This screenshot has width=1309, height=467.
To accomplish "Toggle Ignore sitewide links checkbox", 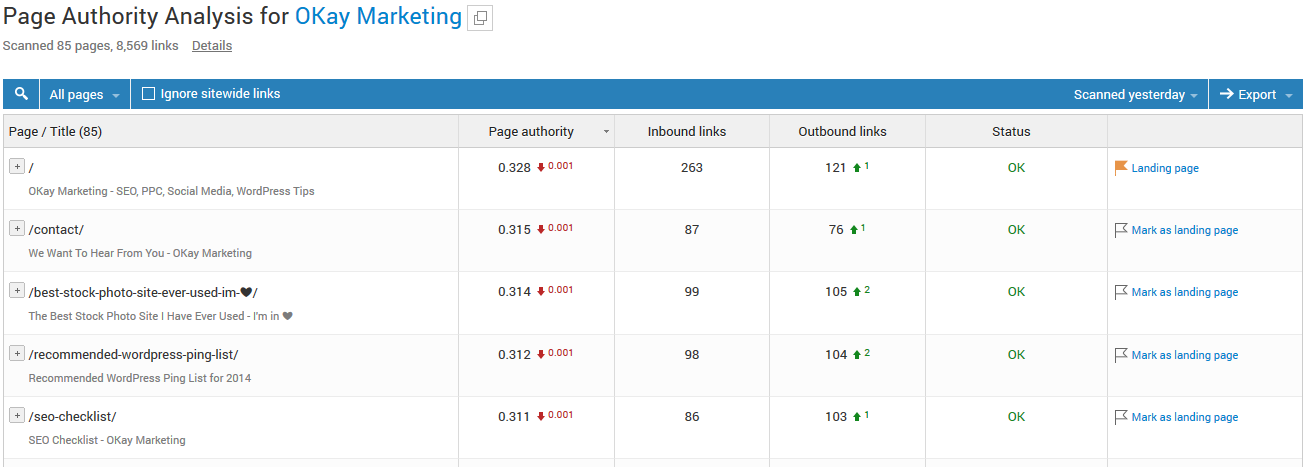I will [x=148, y=94].
